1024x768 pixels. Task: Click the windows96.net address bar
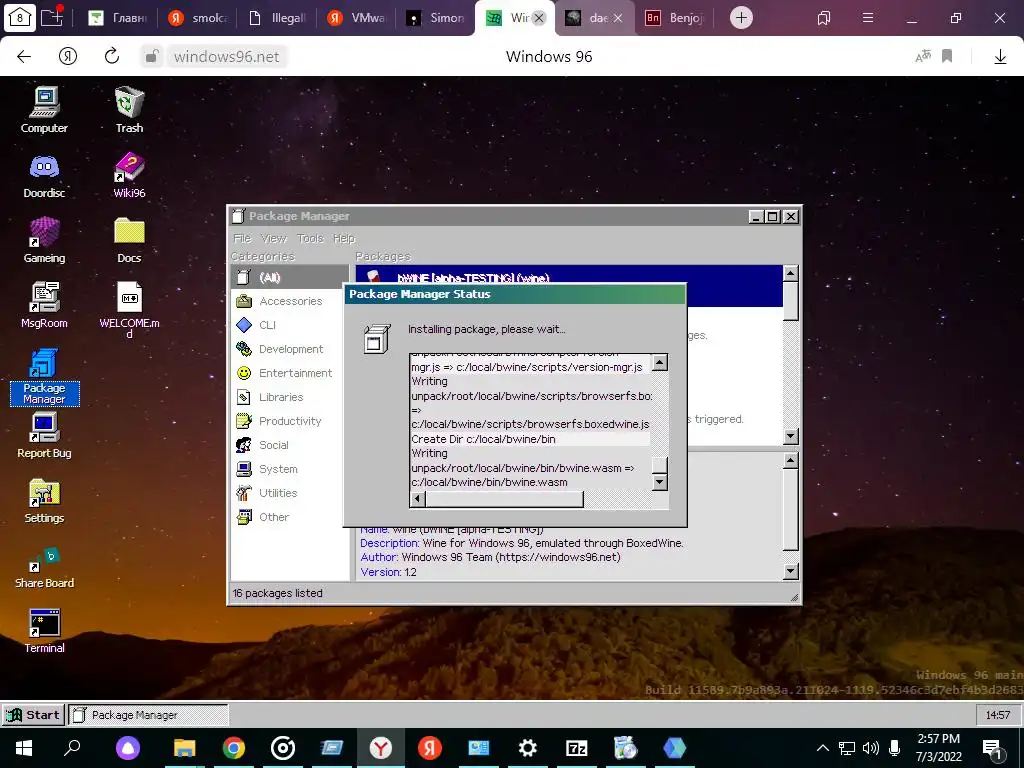click(226, 57)
